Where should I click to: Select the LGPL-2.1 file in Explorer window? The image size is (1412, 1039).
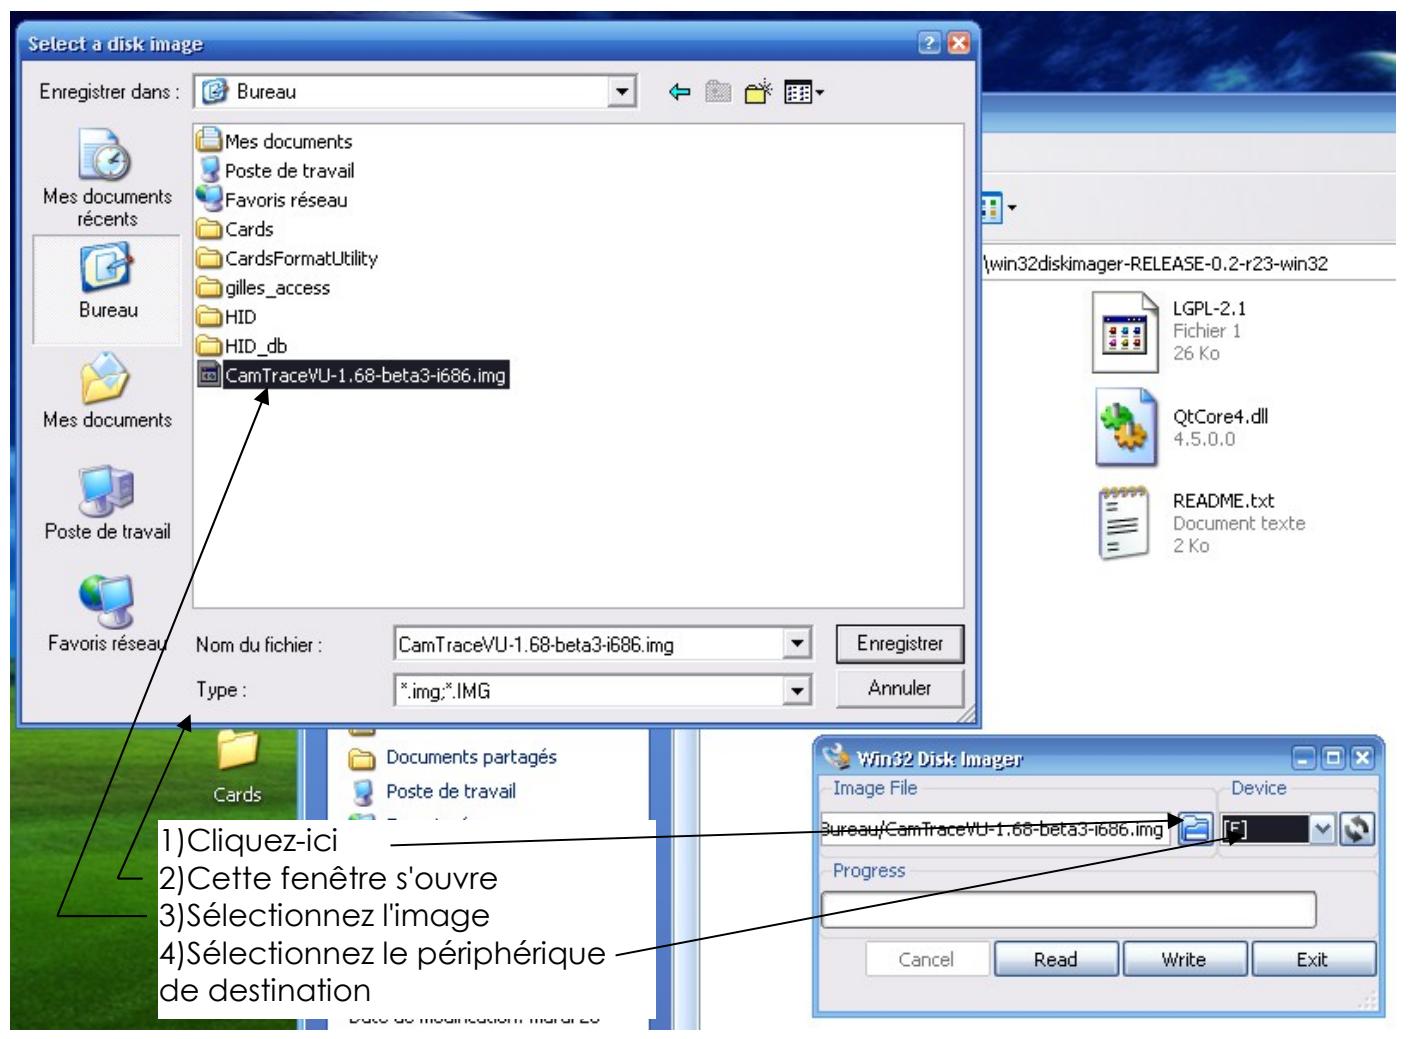point(1172,331)
